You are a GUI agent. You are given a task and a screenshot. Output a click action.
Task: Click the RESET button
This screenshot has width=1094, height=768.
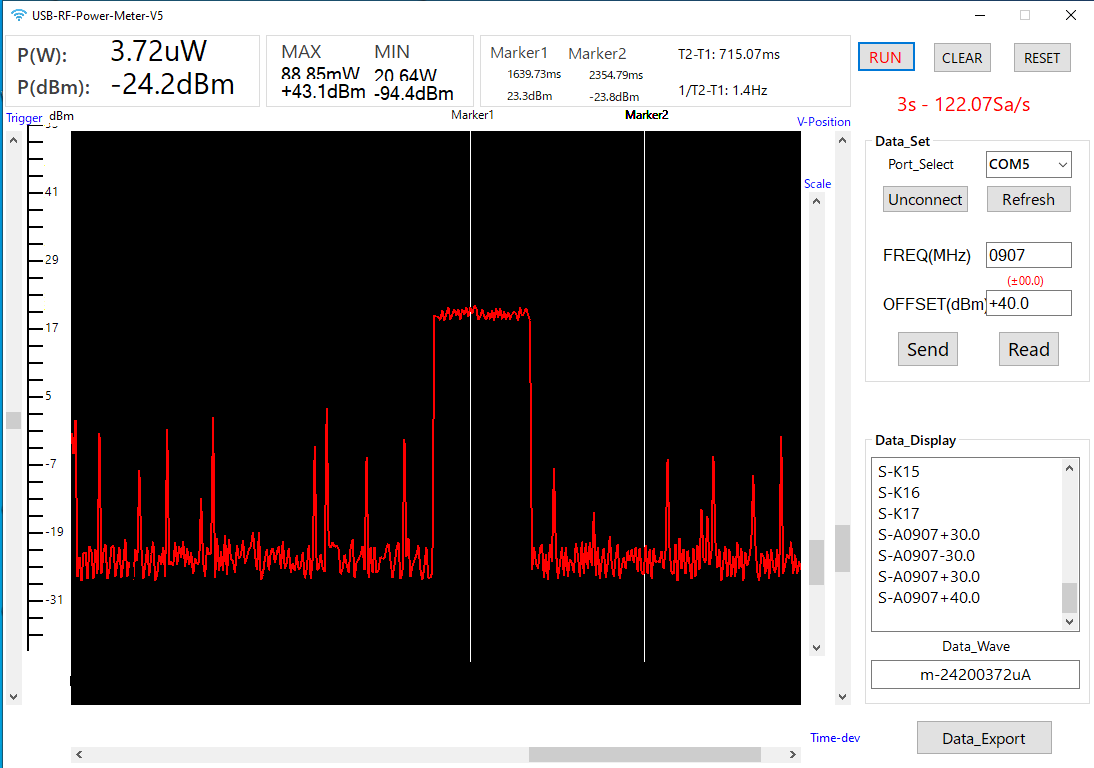(1042, 58)
